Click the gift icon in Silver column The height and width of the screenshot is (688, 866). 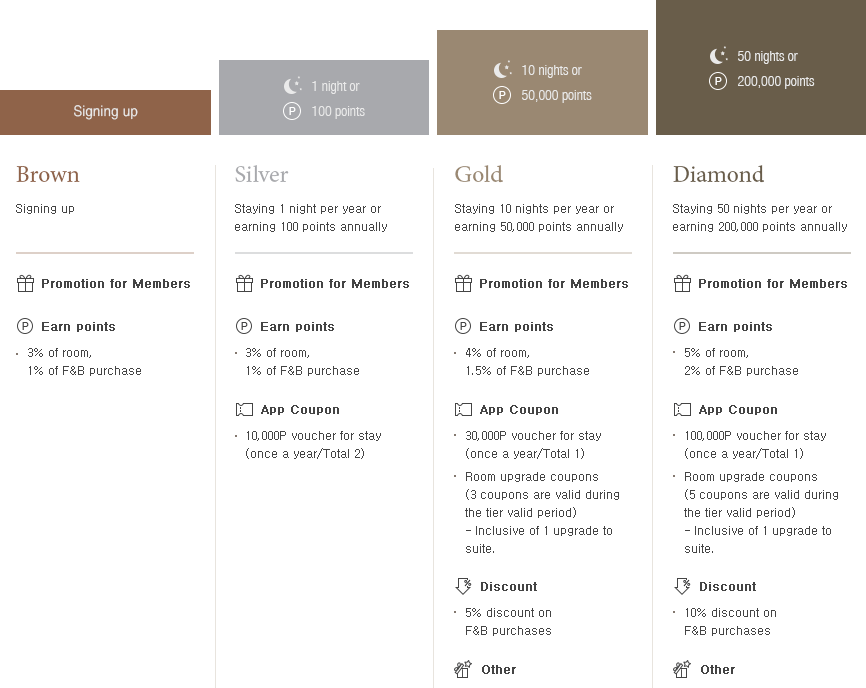point(244,283)
